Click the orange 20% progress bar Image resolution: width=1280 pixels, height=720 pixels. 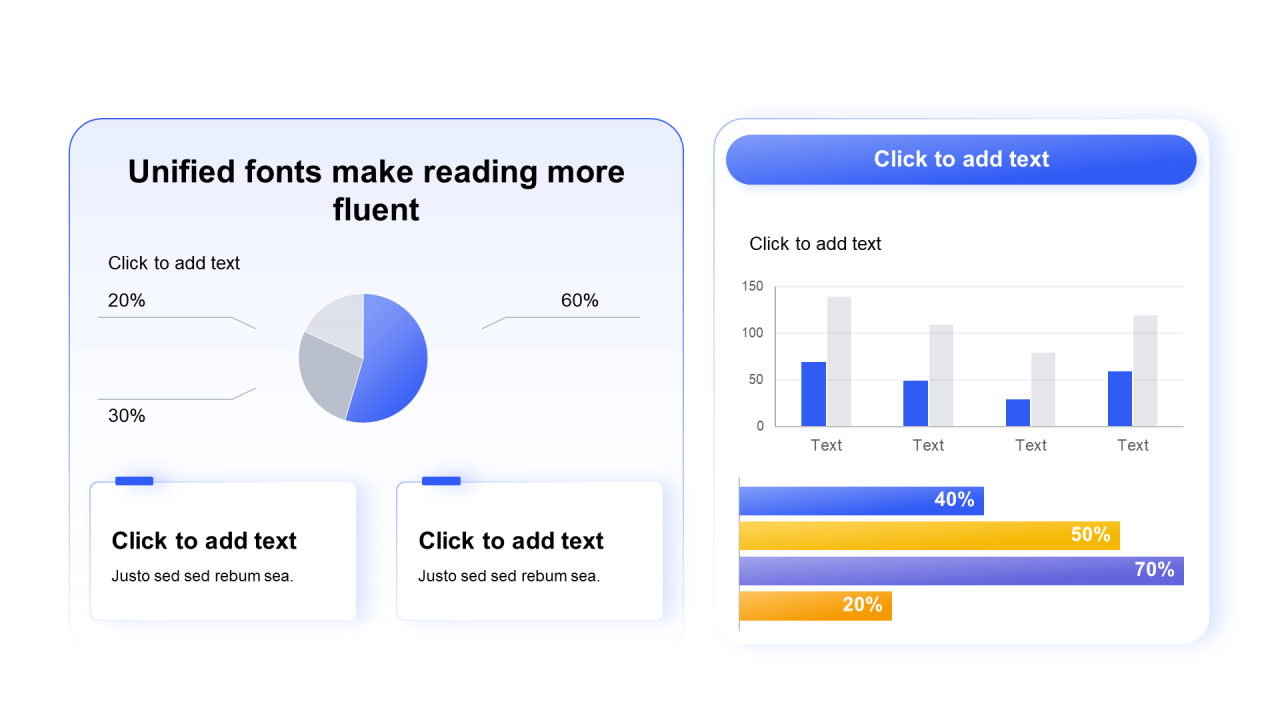click(815, 606)
